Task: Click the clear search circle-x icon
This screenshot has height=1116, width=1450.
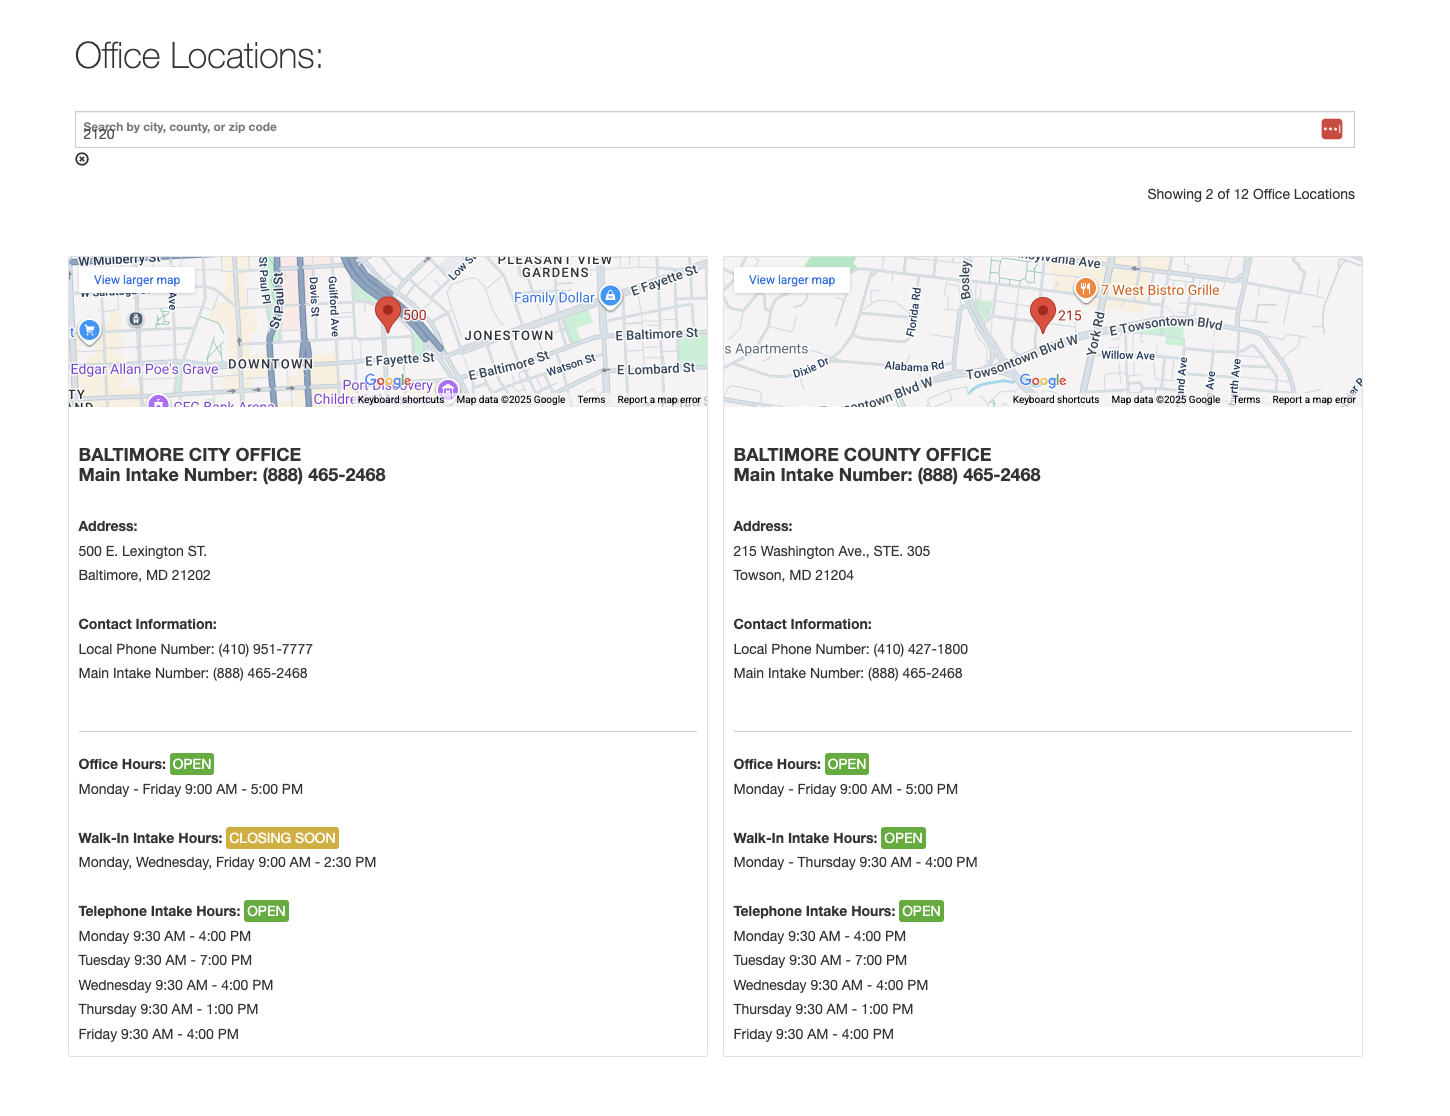Action: [x=82, y=159]
